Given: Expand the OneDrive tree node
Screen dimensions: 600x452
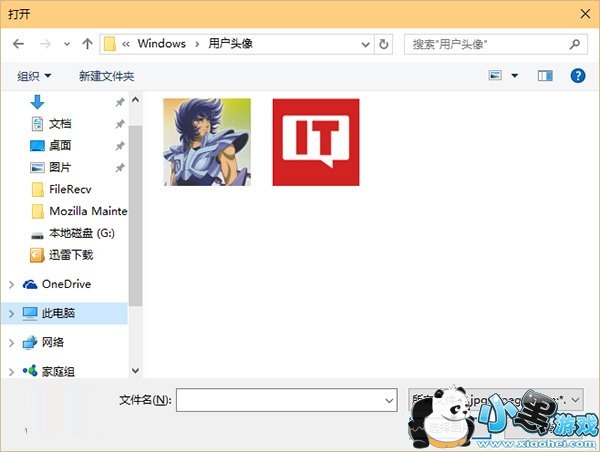Looking at the screenshot, I should 11,284.
